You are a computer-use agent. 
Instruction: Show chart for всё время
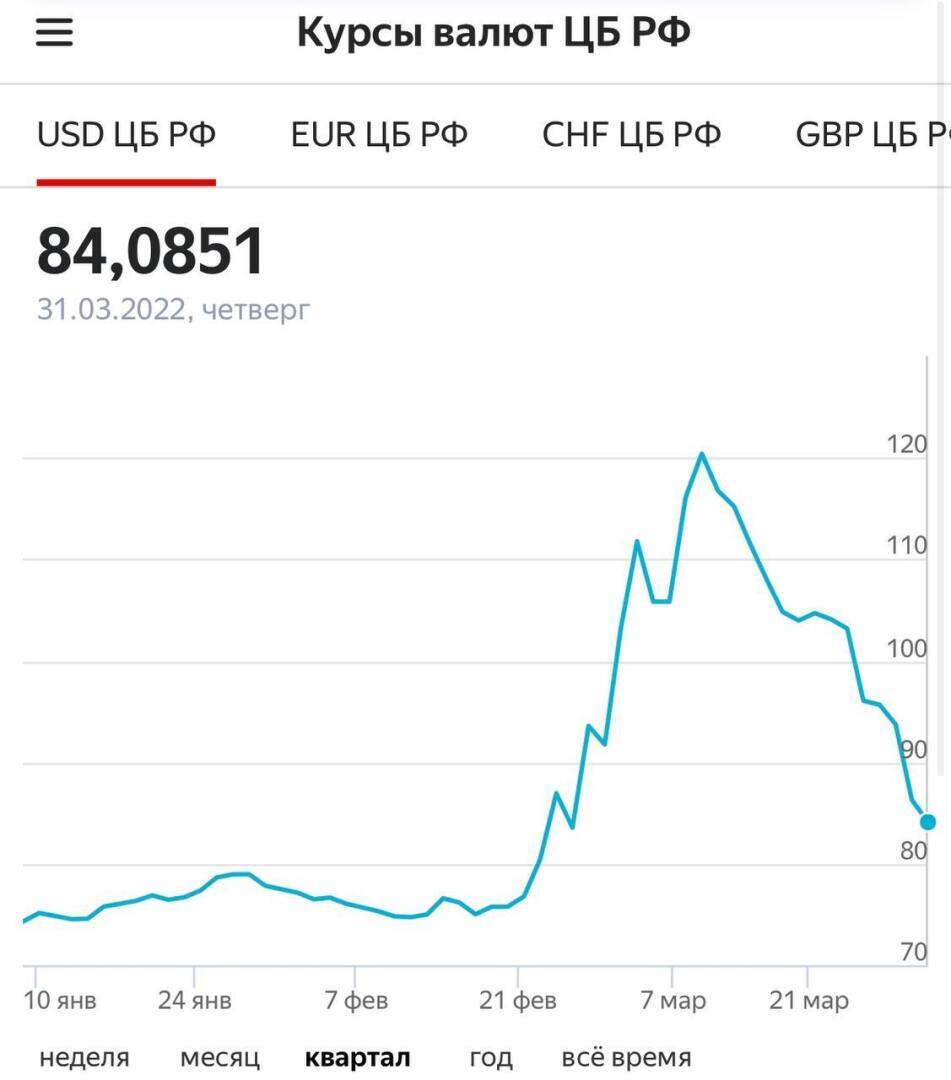(626, 1057)
